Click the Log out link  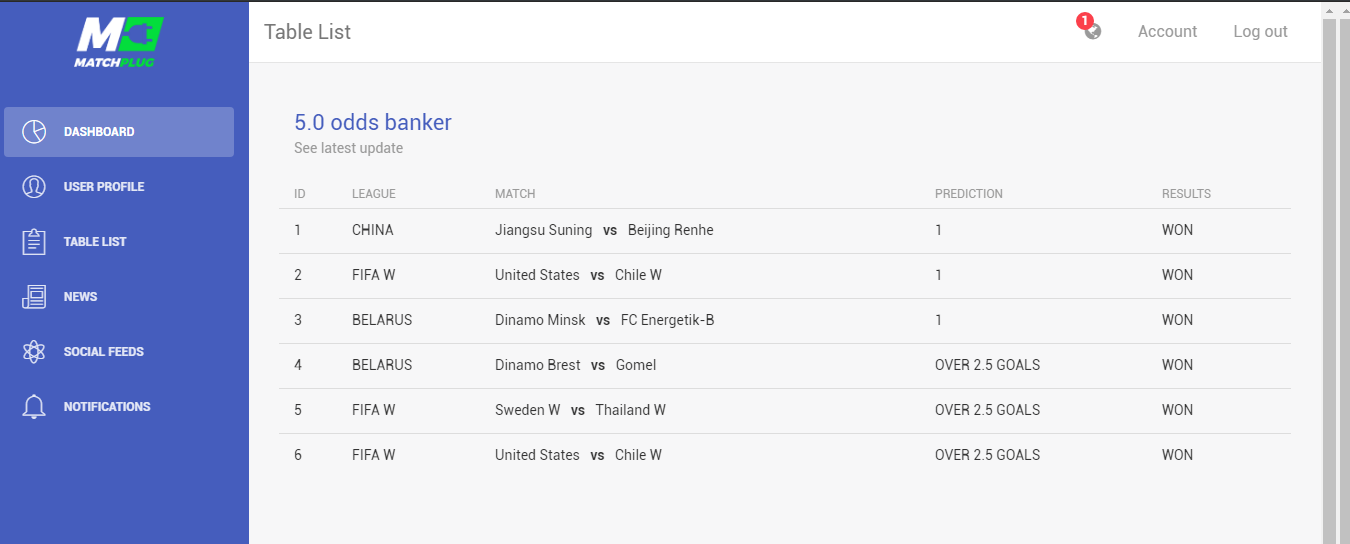[1260, 31]
